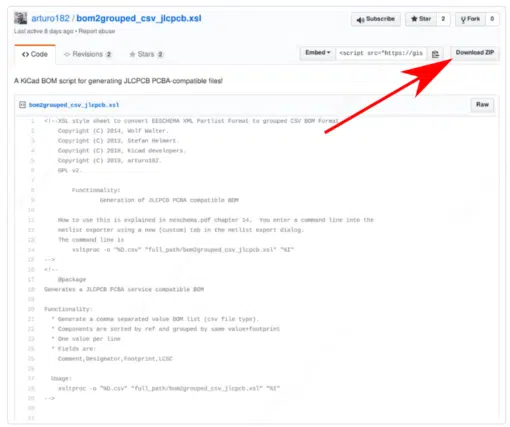
Task: Star this gist
Action: pyautogui.click(x=421, y=19)
